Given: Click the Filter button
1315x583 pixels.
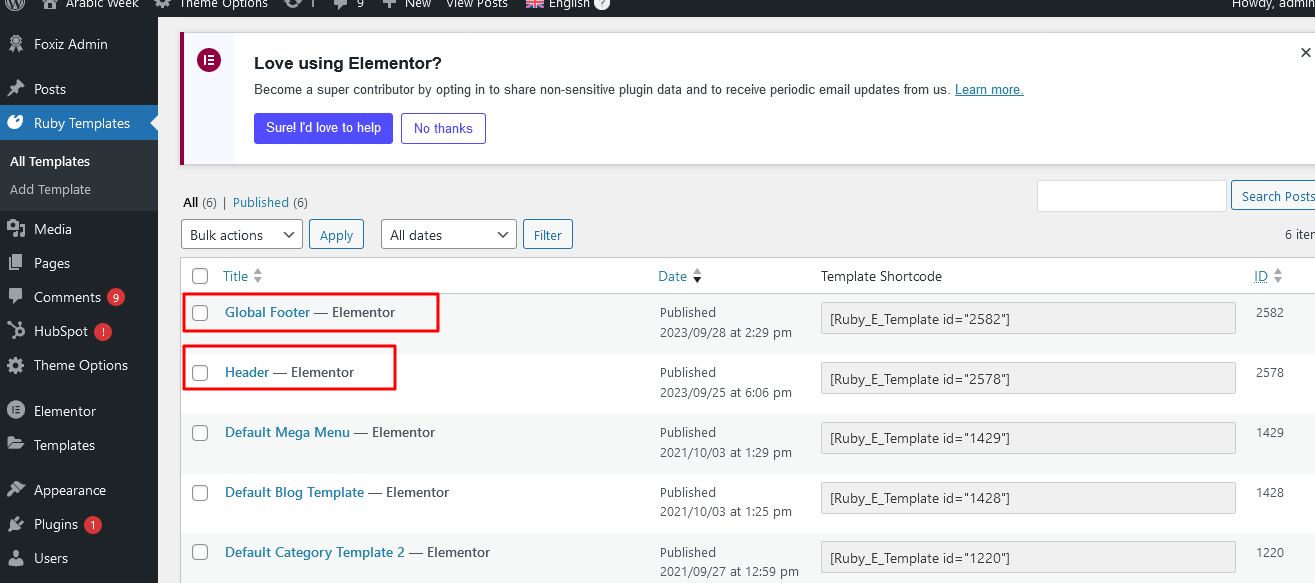Looking at the screenshot, I should tap(548, 235).
